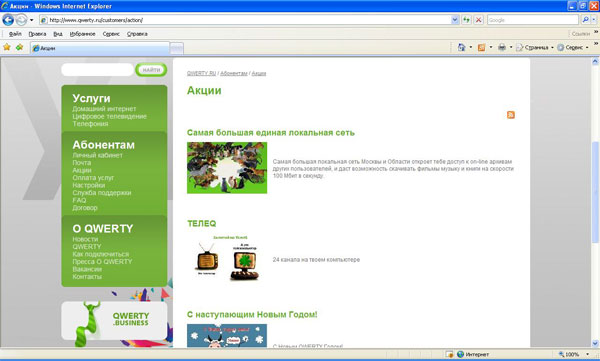This screenshot has height=361, width=600.
Task: Click the Add to Favorites star-plus icon
Action: click(20, 47)
